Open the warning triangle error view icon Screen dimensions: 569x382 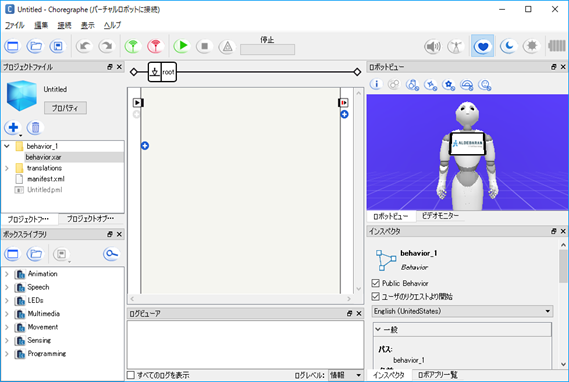point(227,46)
